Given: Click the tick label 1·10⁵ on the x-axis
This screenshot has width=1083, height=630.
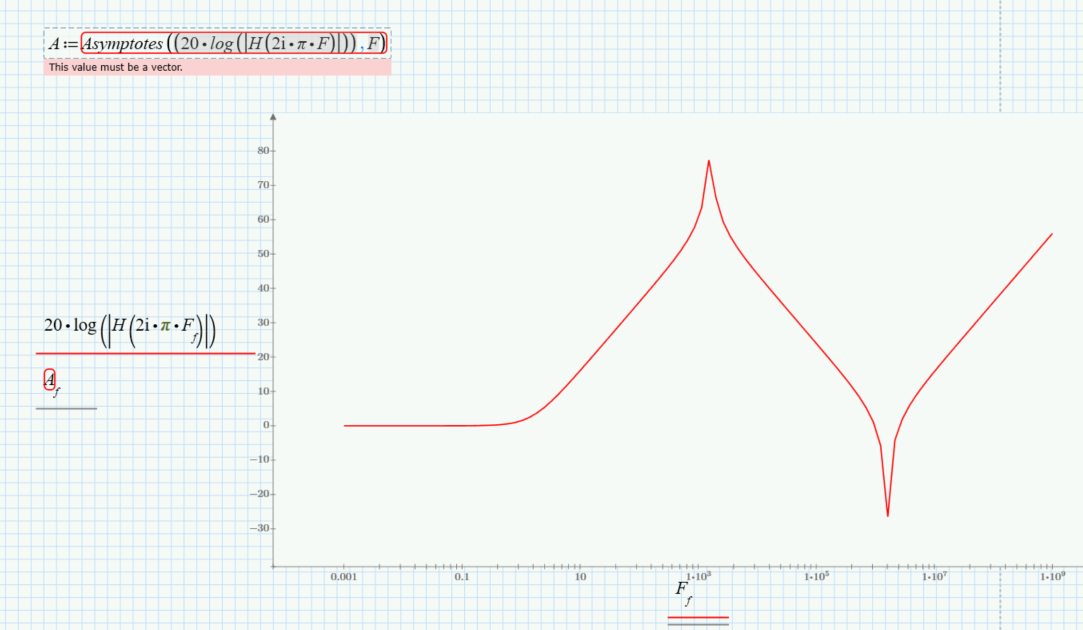Looking at the screenshot, I should pyautogui.click(x=814, y=577).
